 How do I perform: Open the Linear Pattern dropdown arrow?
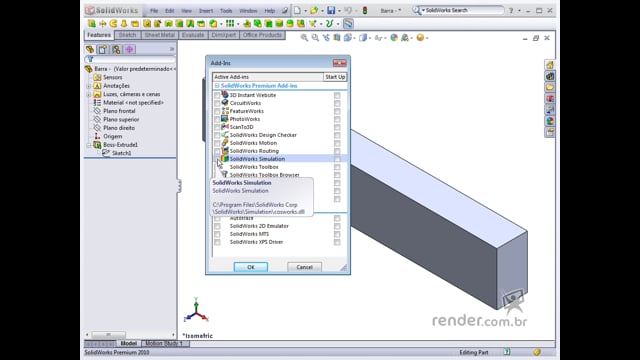238,24
